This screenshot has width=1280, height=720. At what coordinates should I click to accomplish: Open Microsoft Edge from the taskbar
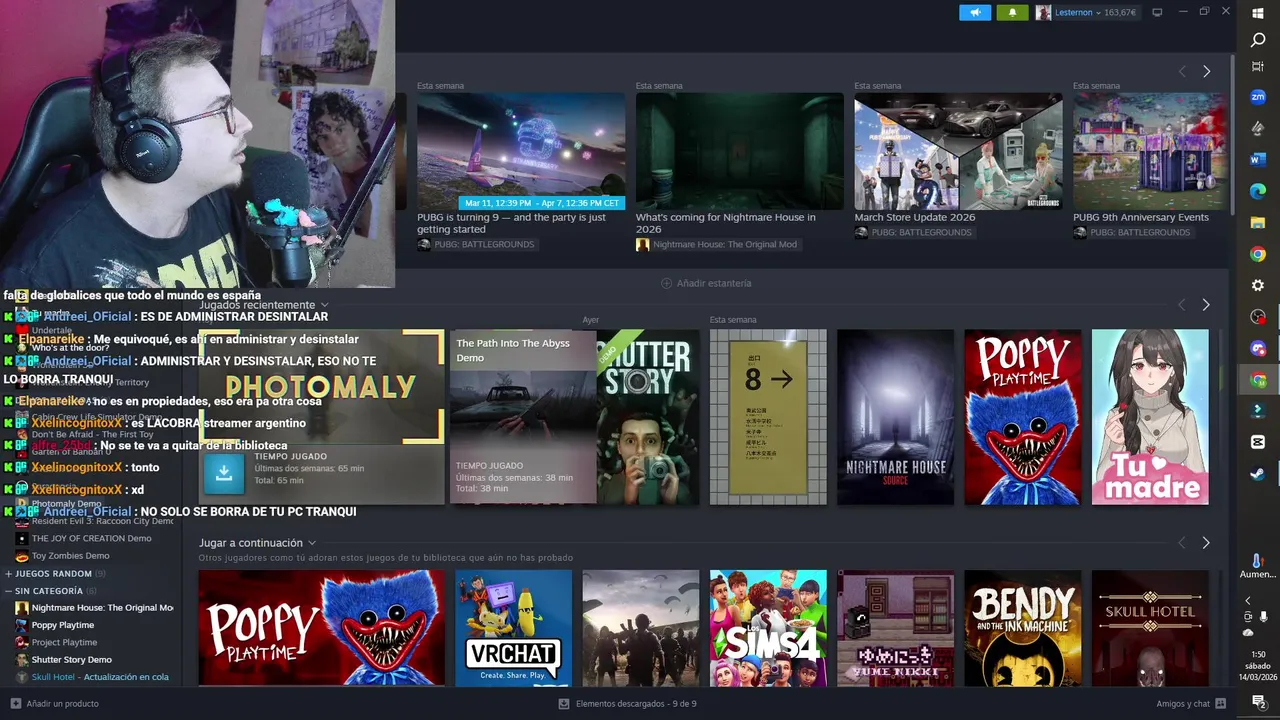[1258, 191]
